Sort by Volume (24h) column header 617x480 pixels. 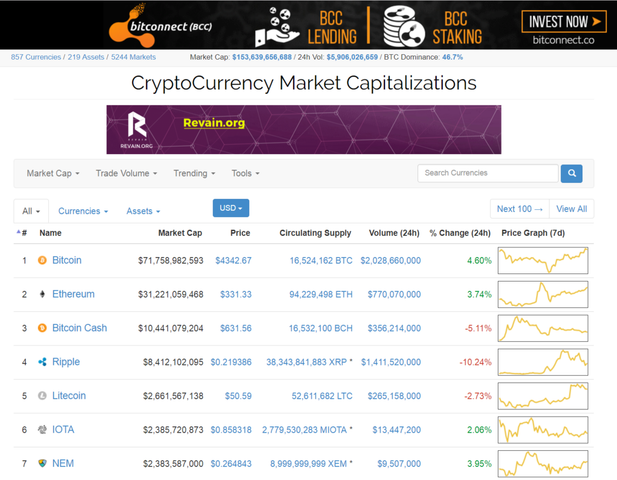click(394, 233)
